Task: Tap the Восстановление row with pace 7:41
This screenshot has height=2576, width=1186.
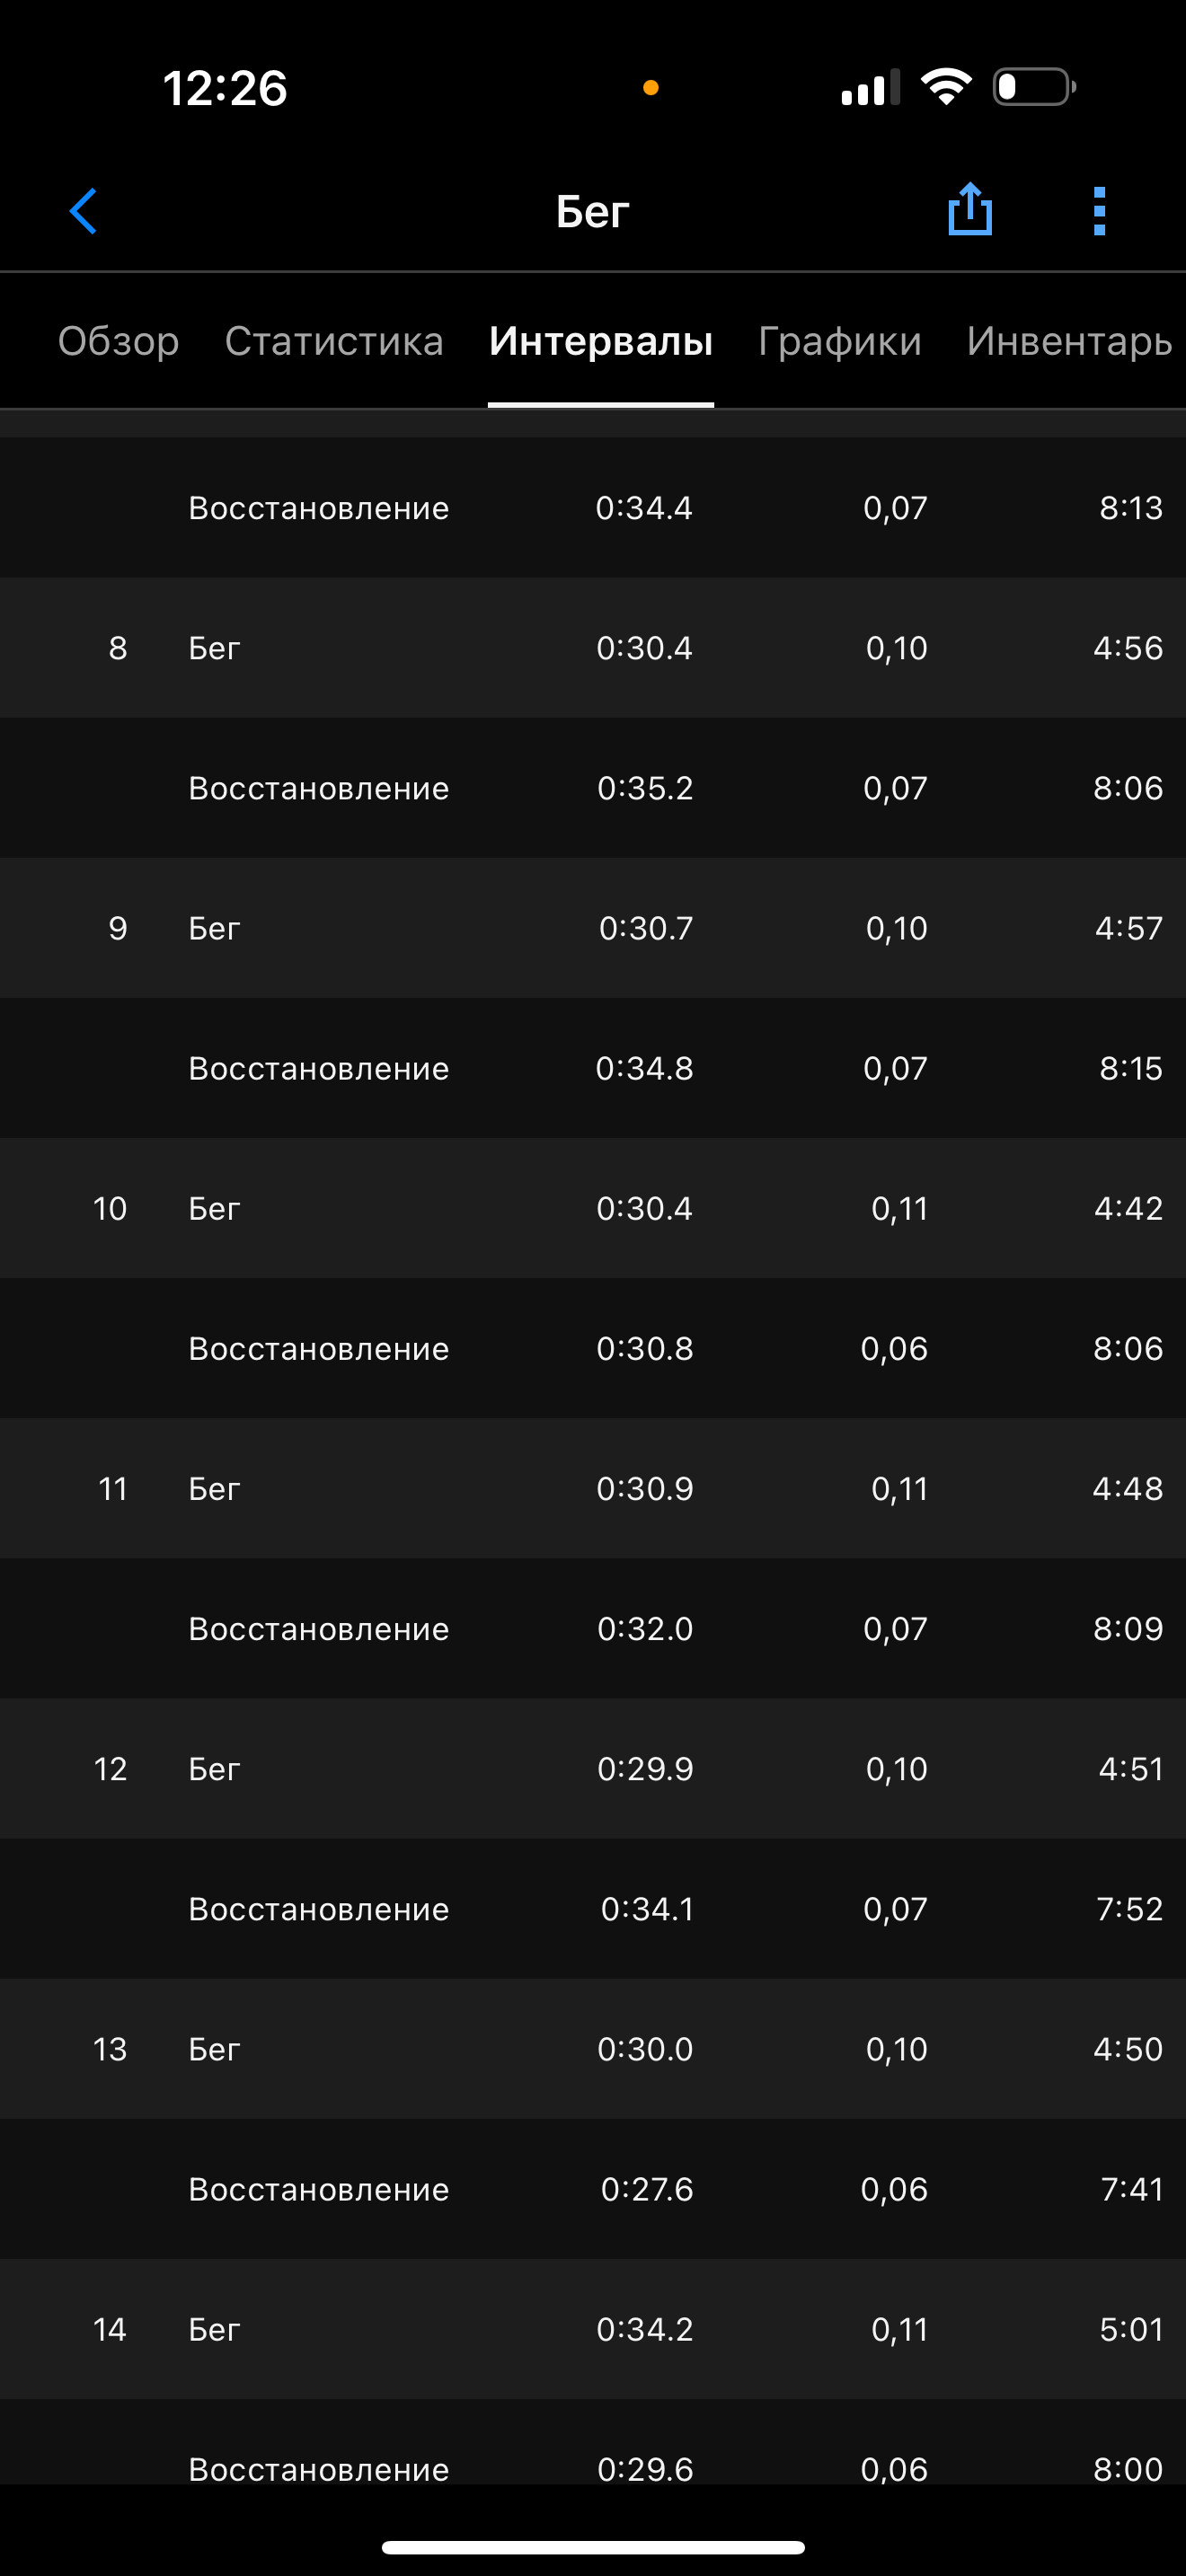Action: pyautogui.click(x=593, y=2189)
